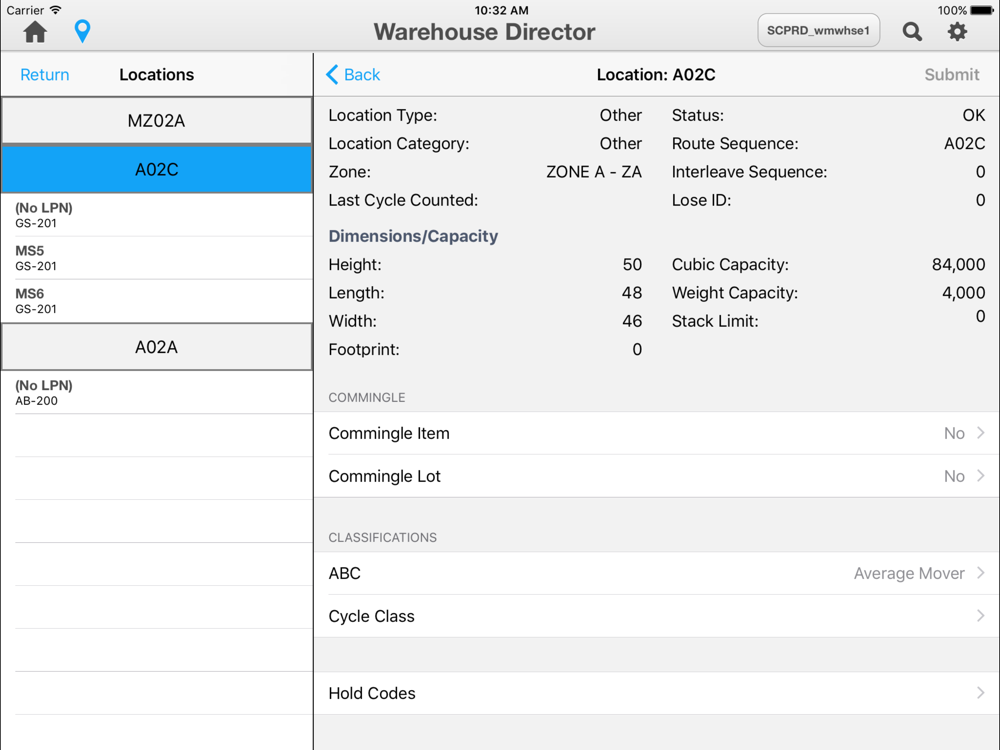Tap the Back chevron arrow
Image resolution: width=1000 pixels, height=750 pixels.
coord(332,75)
